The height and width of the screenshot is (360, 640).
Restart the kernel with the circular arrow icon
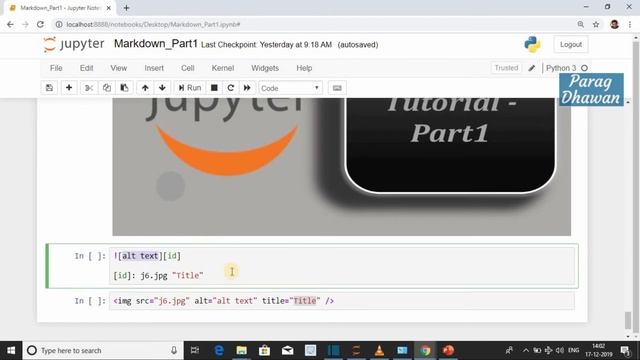[x=231, y=88]
